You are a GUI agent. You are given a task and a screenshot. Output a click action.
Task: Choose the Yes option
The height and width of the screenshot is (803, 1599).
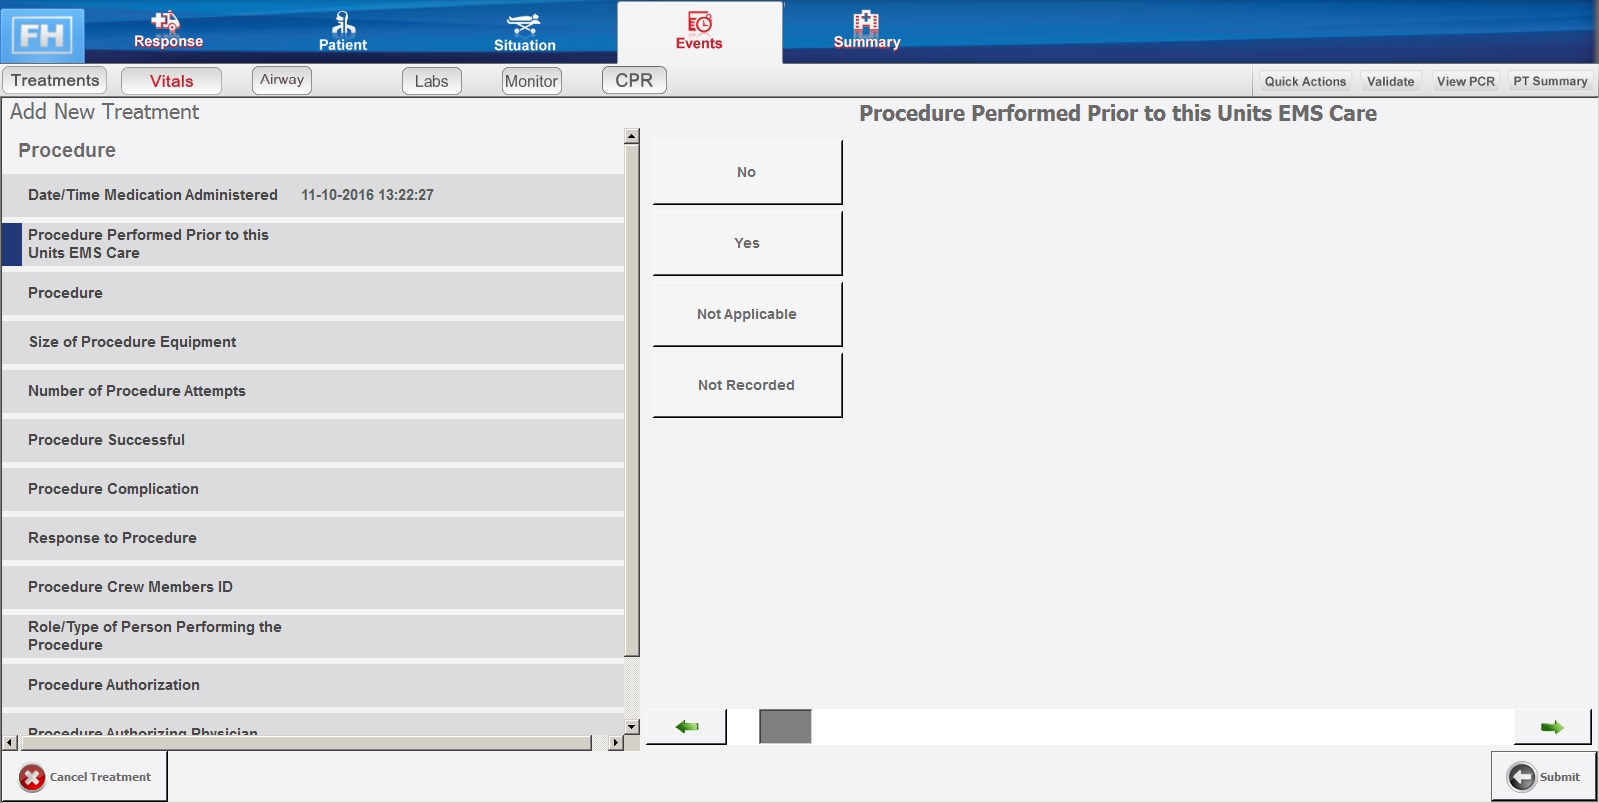[747, 243]
